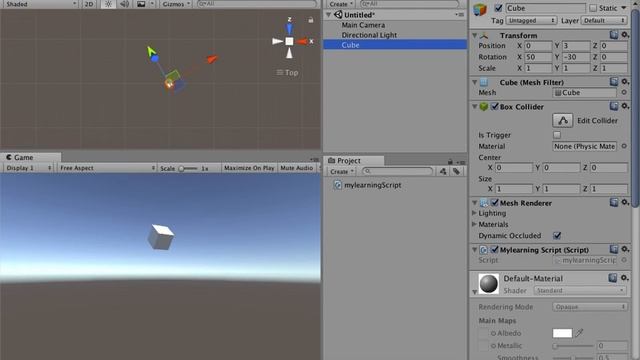Open the Layer Default dropdown
The width and height of the screenshot is (640, 360).
[604, 20]
